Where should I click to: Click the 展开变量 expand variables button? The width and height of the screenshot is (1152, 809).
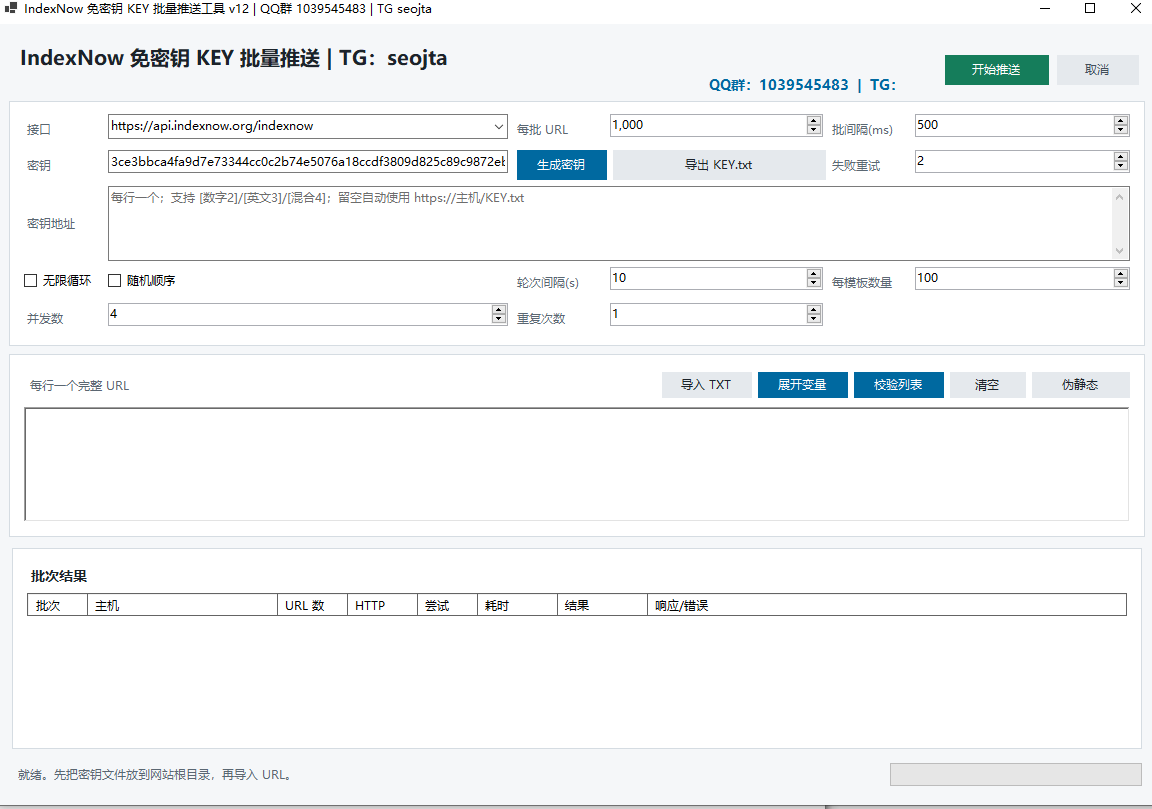click(x=802, y=385)
